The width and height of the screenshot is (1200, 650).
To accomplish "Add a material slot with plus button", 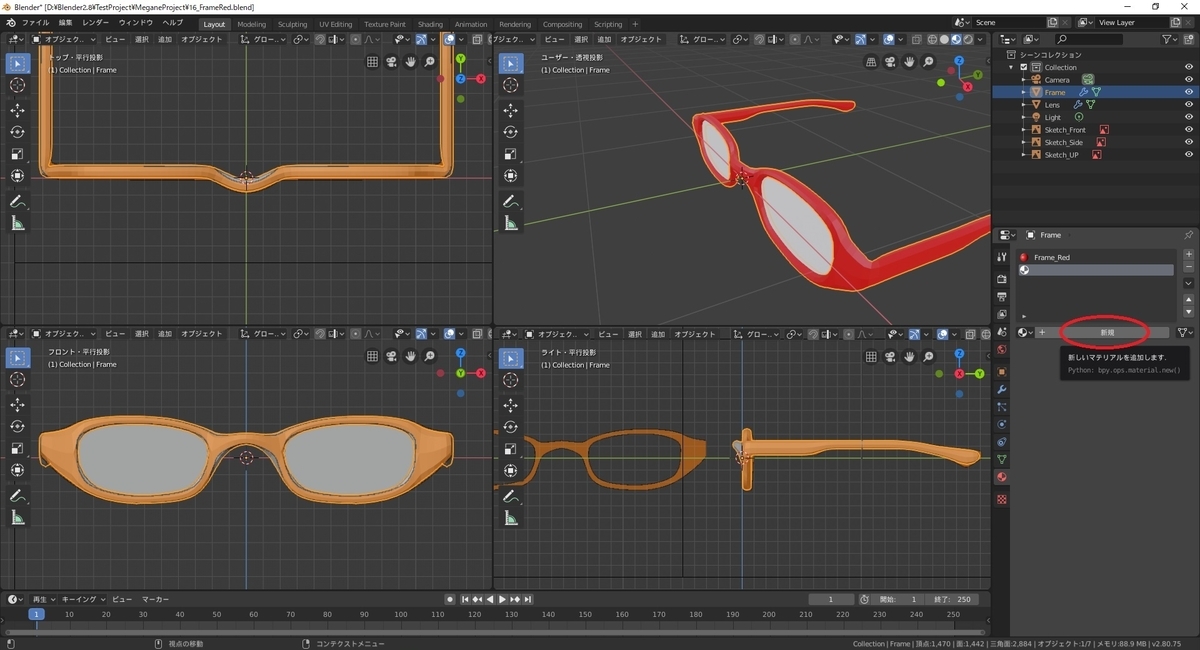I will [x=1188, y=255].
